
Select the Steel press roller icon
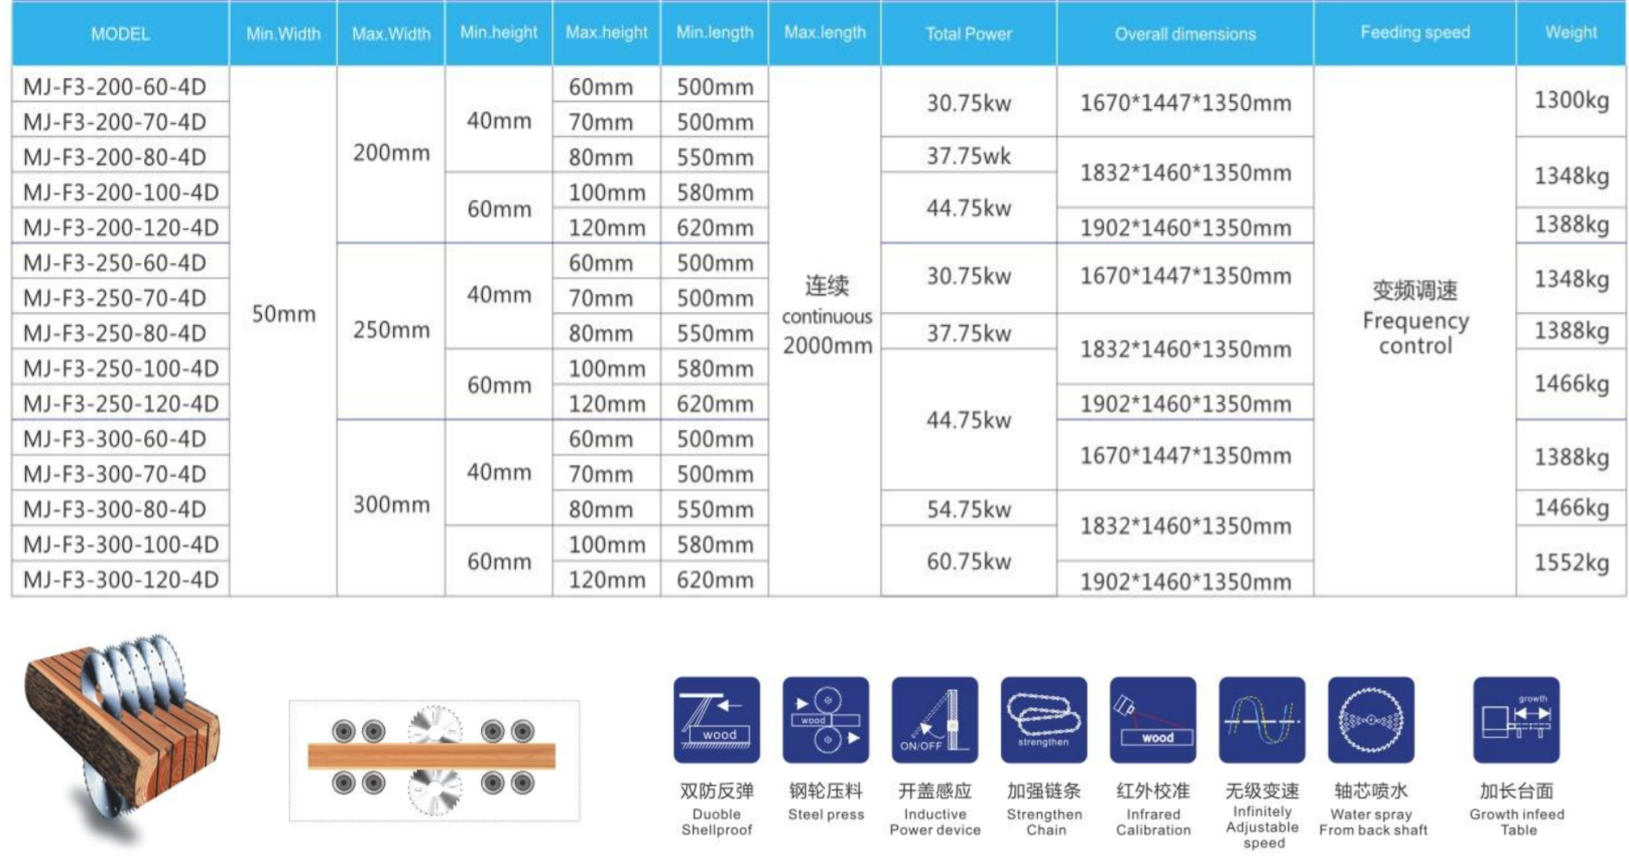[825, 720]
